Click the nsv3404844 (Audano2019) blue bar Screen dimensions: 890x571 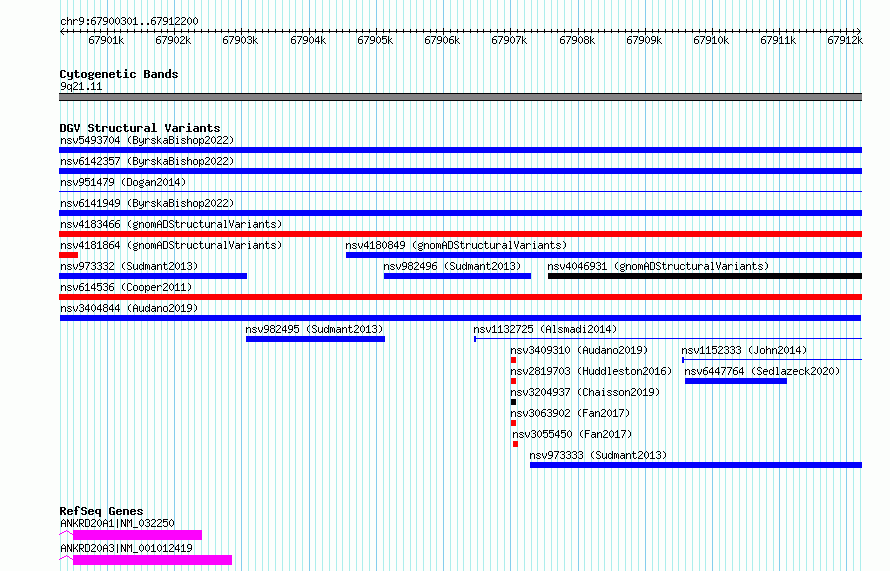pyautogui.click(x=460, y=318)
